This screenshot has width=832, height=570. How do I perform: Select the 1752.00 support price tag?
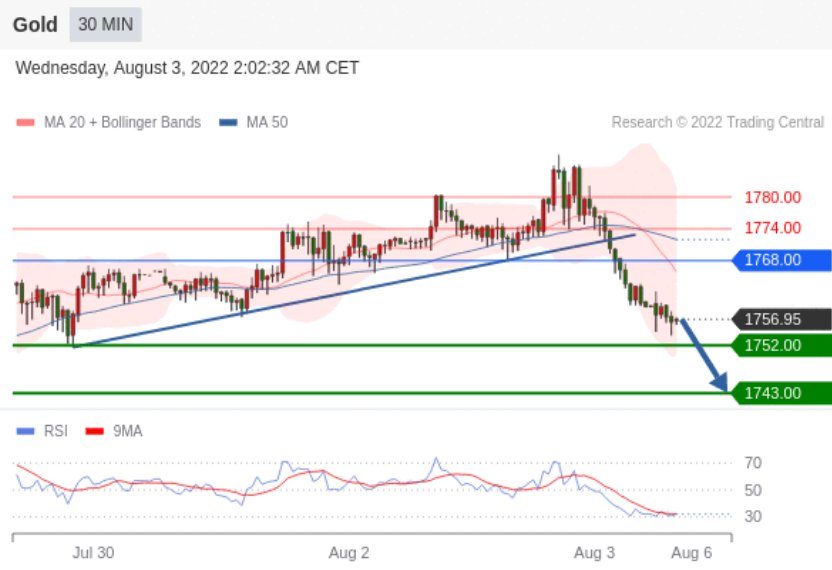coord(782,346)
